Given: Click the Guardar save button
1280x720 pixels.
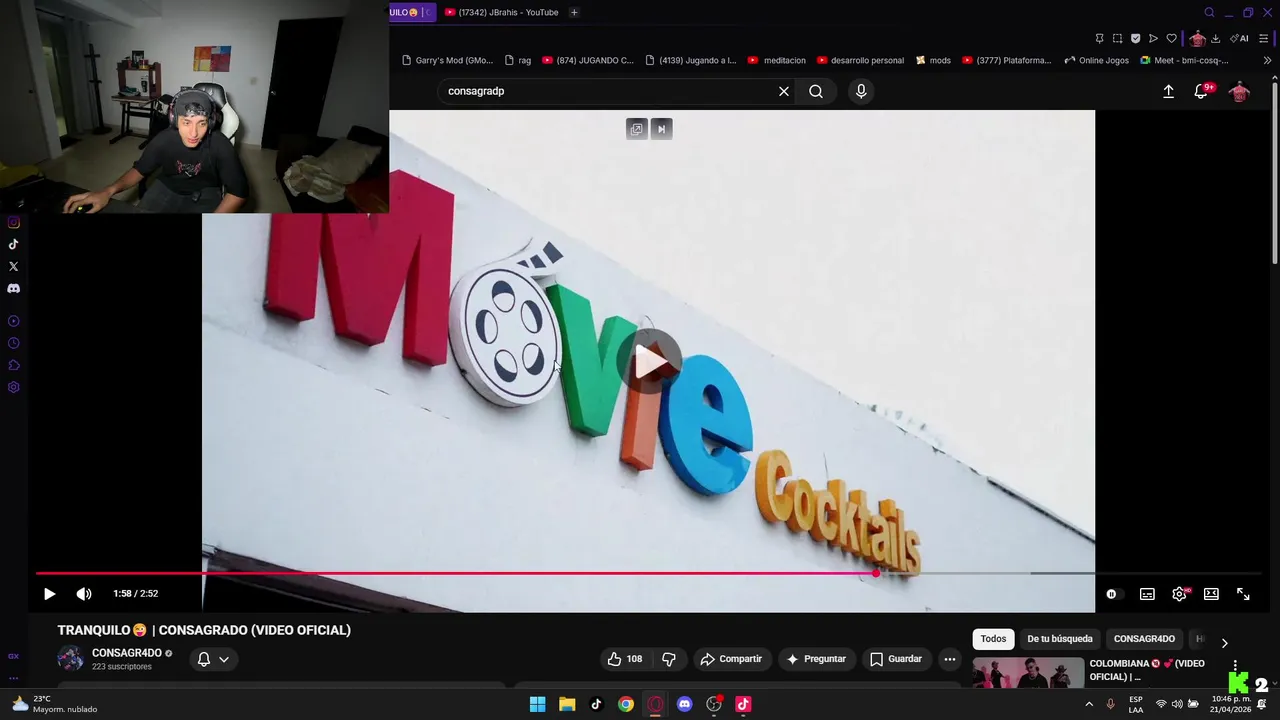Looking at the screenshot, I should click(896, 659).
